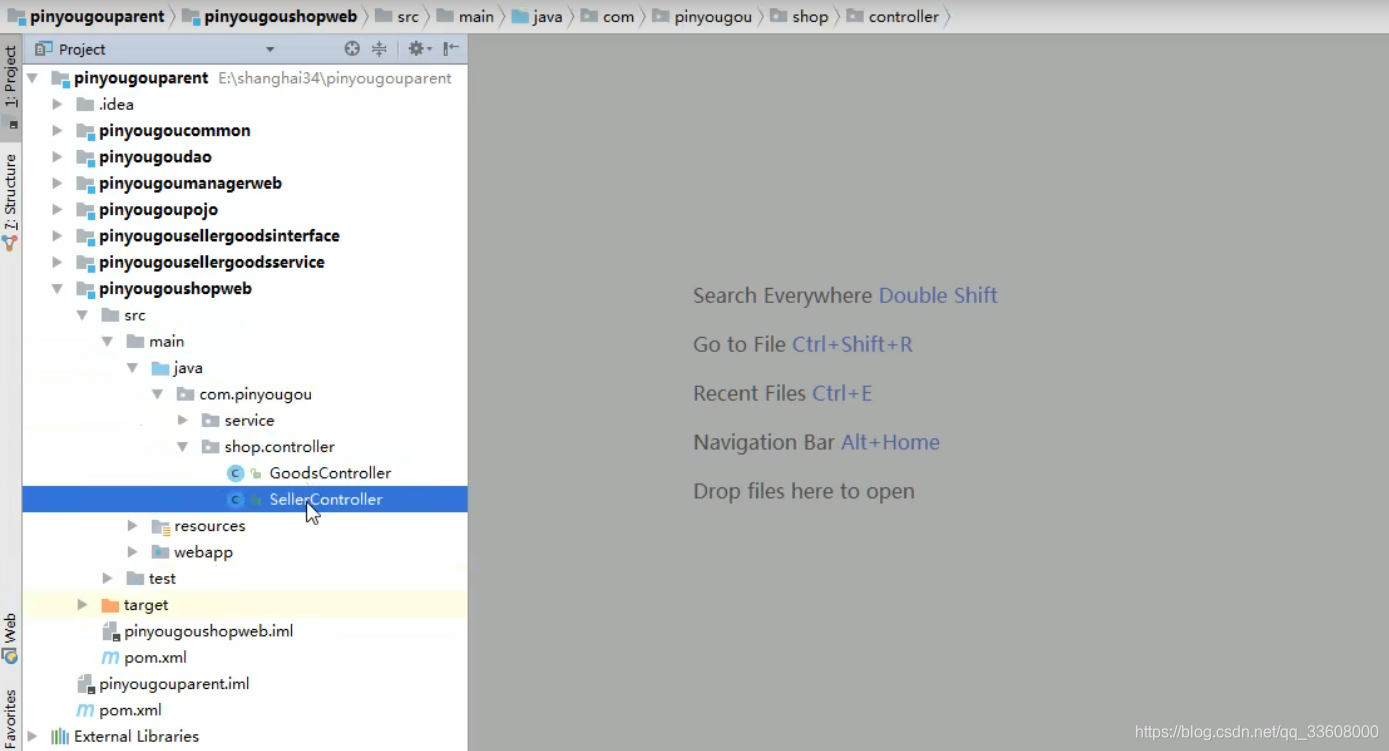Click the pinyougoucommon module folder icon
This screenshot has width=1389, height=751.
pyautogui.click(x=85, y=130)
